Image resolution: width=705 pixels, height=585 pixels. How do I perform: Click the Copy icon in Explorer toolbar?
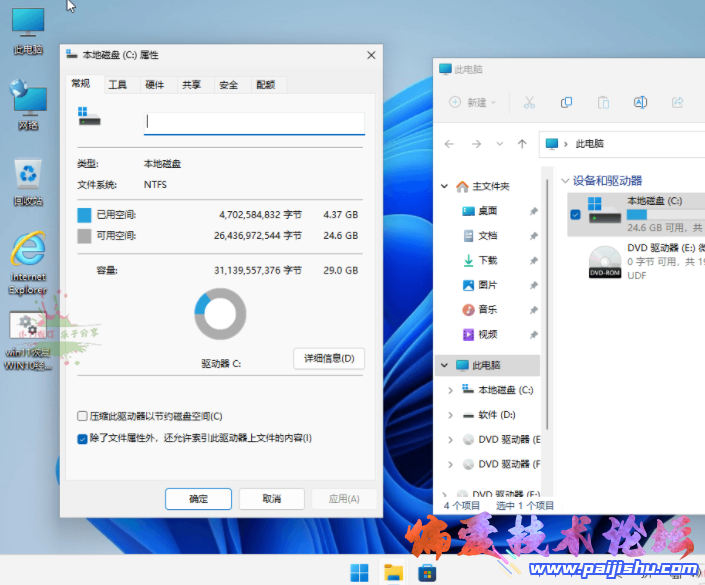566,102
